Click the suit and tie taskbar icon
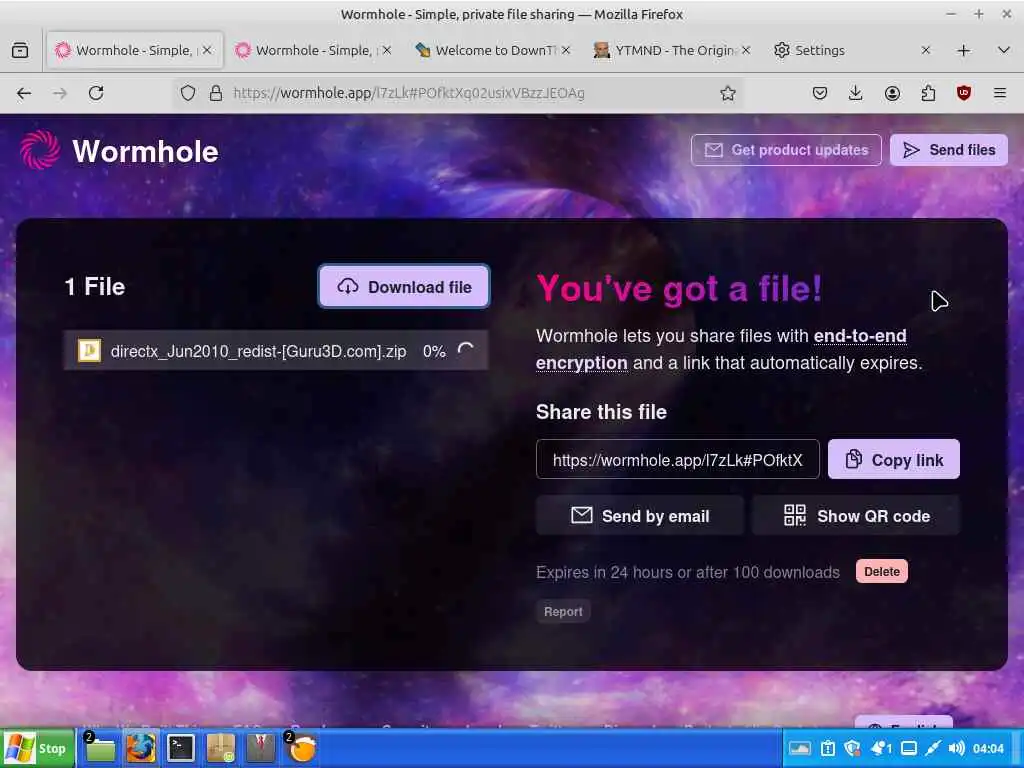1024x768 pixels. pos(261,748)
